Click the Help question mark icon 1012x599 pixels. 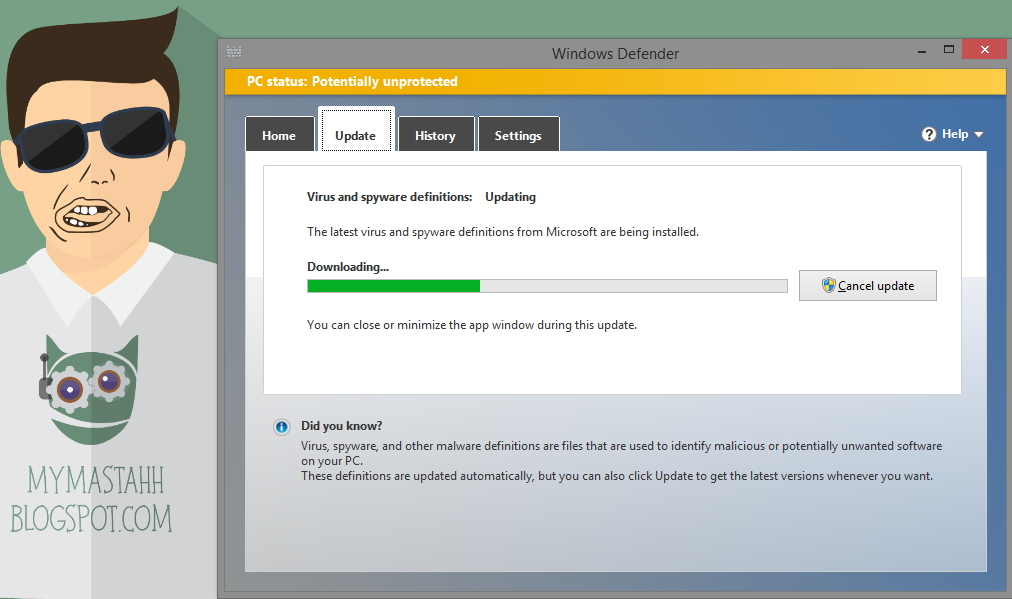pos(929,134)
